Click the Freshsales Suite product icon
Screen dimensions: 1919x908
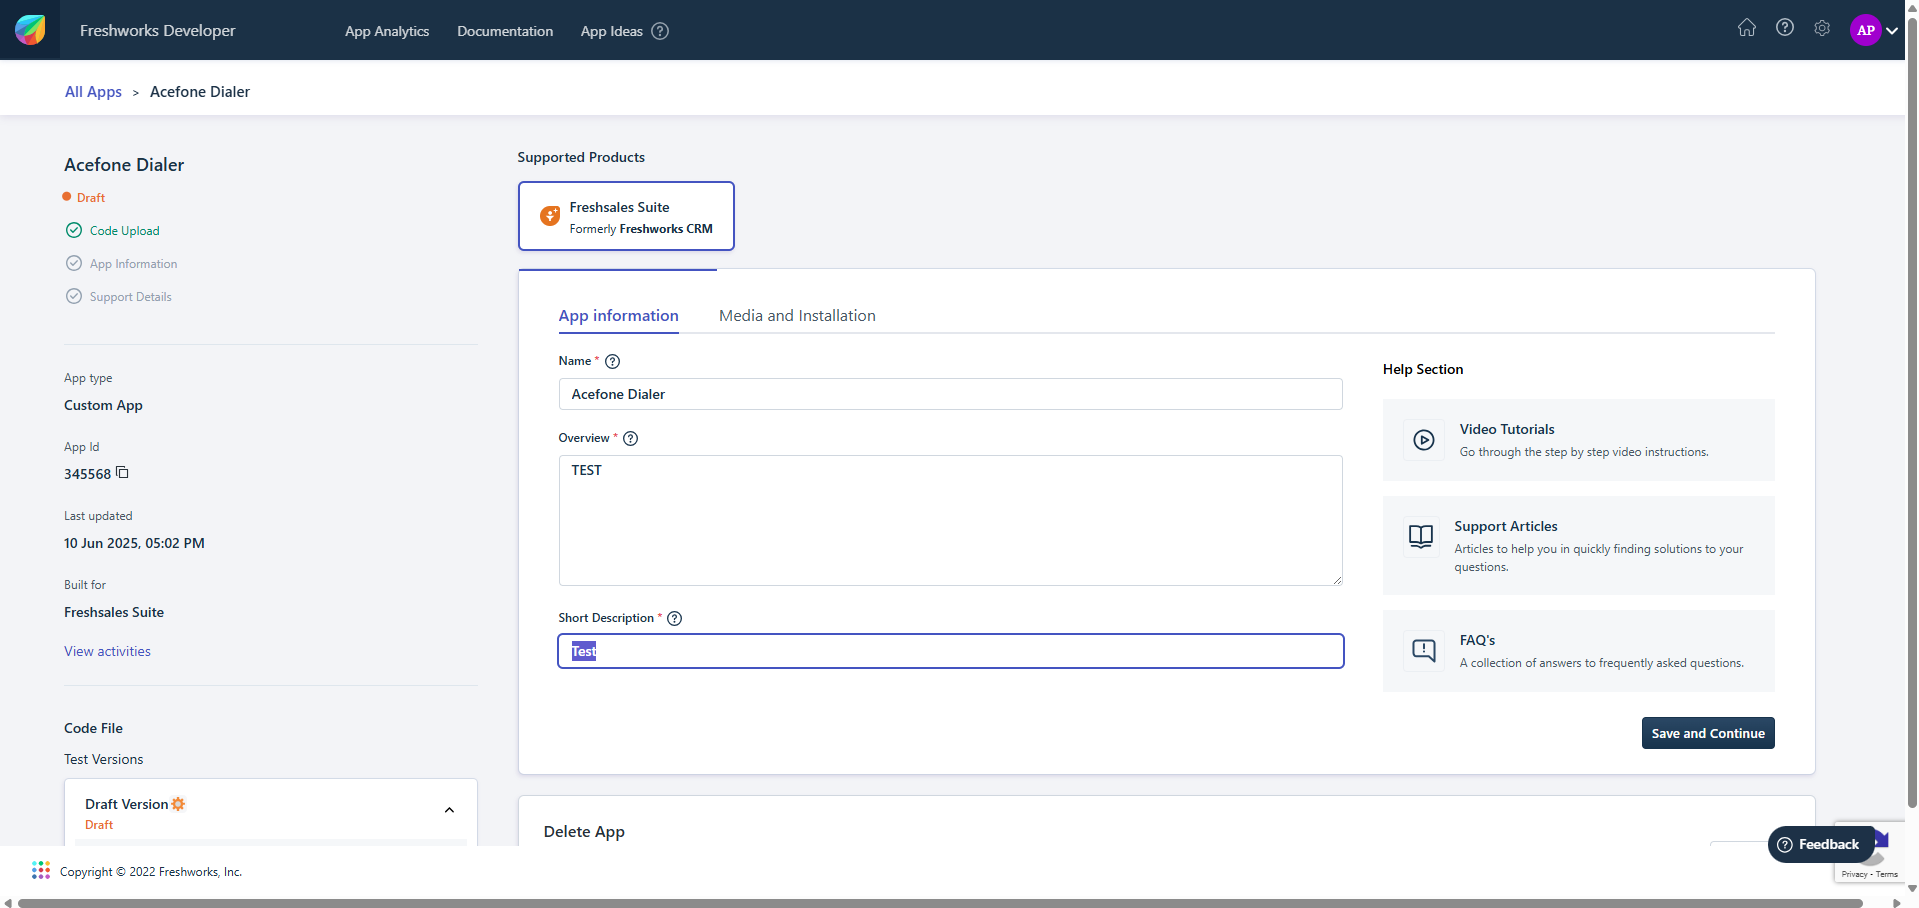[x=550, y=216]
